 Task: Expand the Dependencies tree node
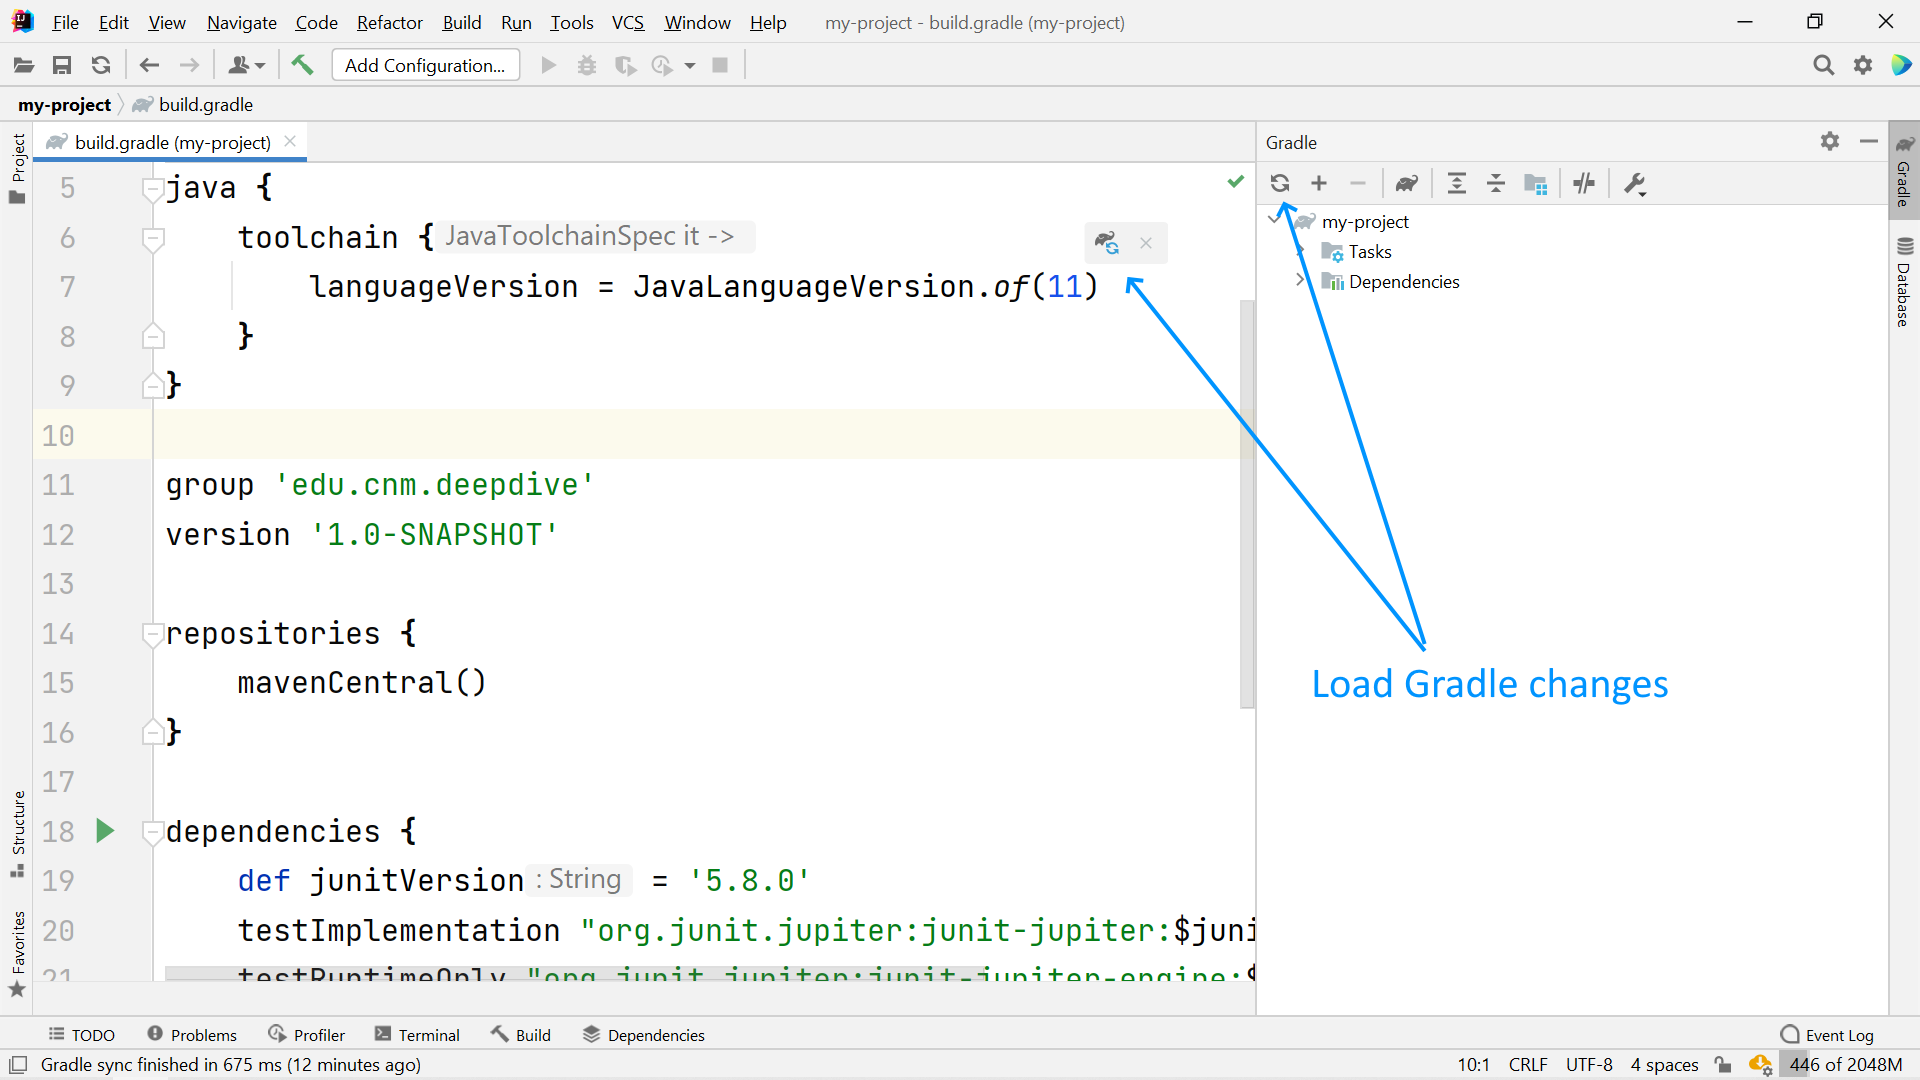[1300, 281]
